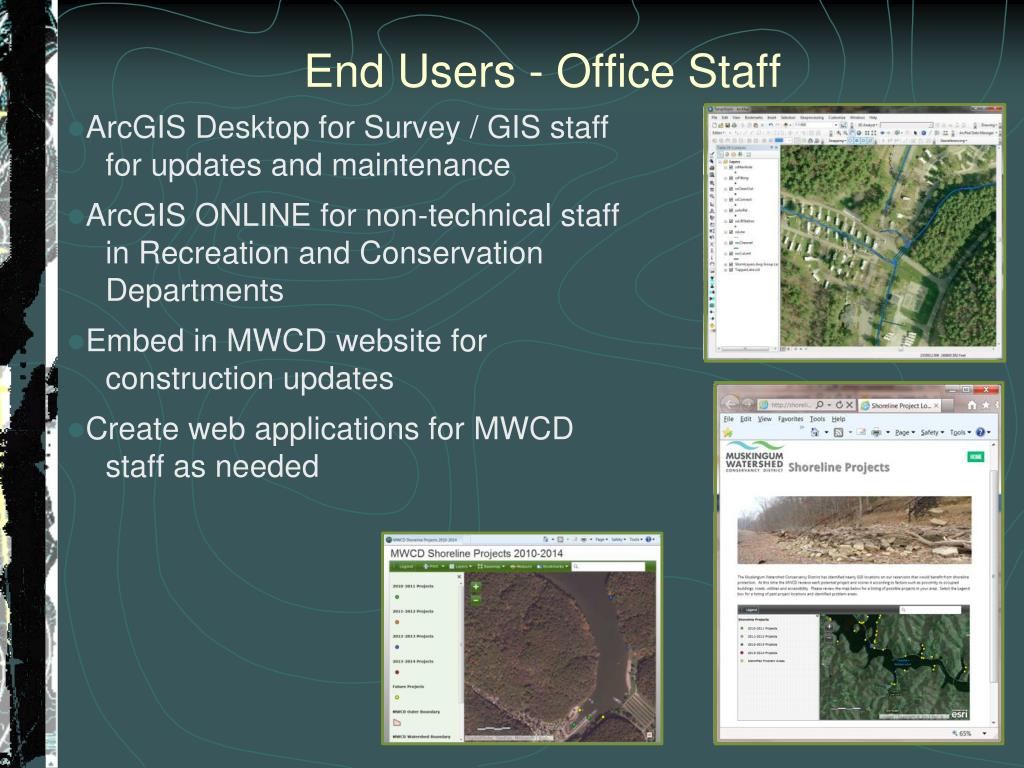Image resolution: width=1024 pixels, height=768 pixels.
Task: Open the Layers dropdown in the green app toolbar
Action: 460,566
